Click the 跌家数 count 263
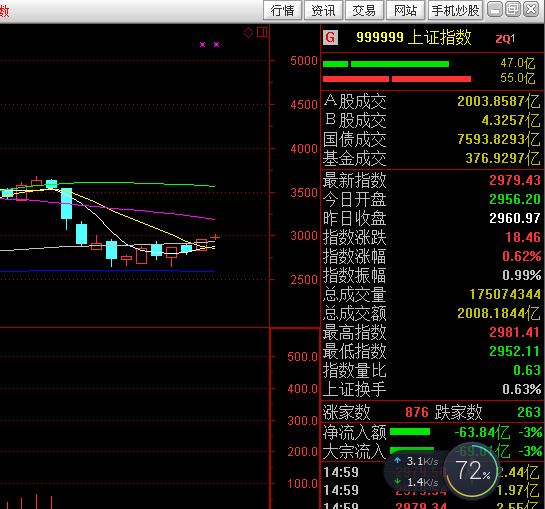Image resolution: width=545 pixels, height=509 pixels. [x=529, y=412]
